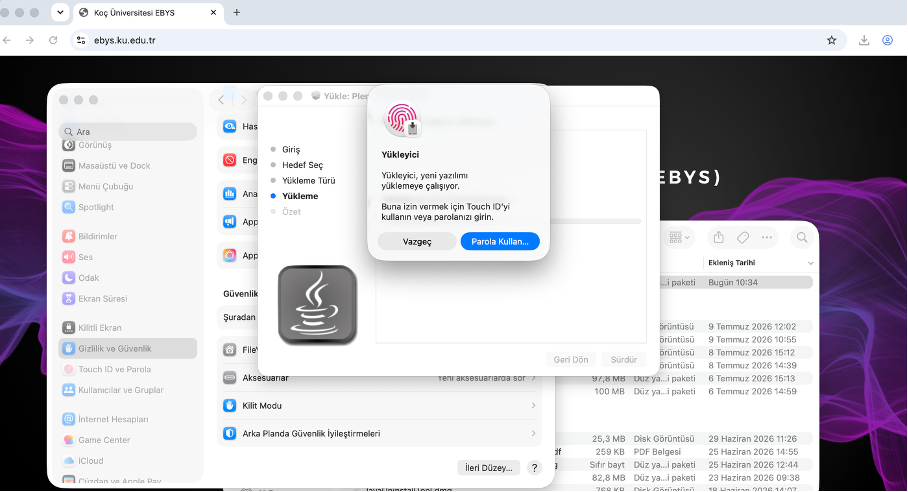The height and width of the screenshot is (492, 908).
Task: Click the Touch ID fingerprint icon
Action: click(x=402, y=119)
